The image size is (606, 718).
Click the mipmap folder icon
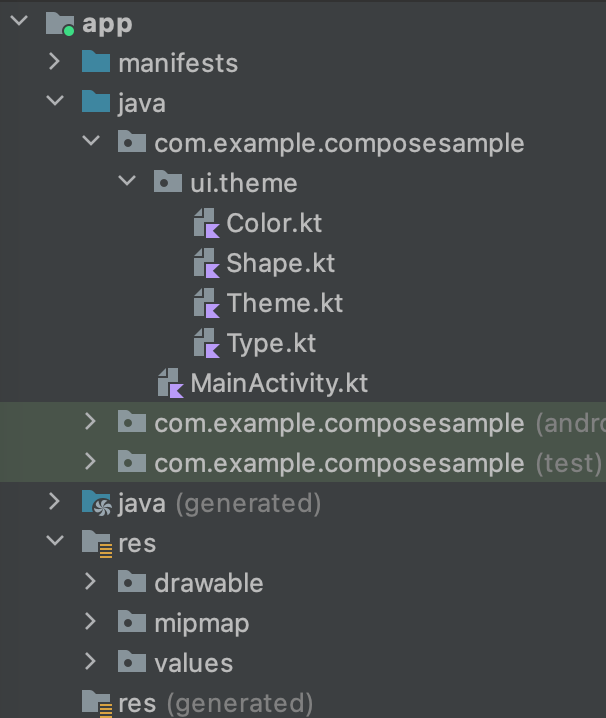[x=132, y=621]
